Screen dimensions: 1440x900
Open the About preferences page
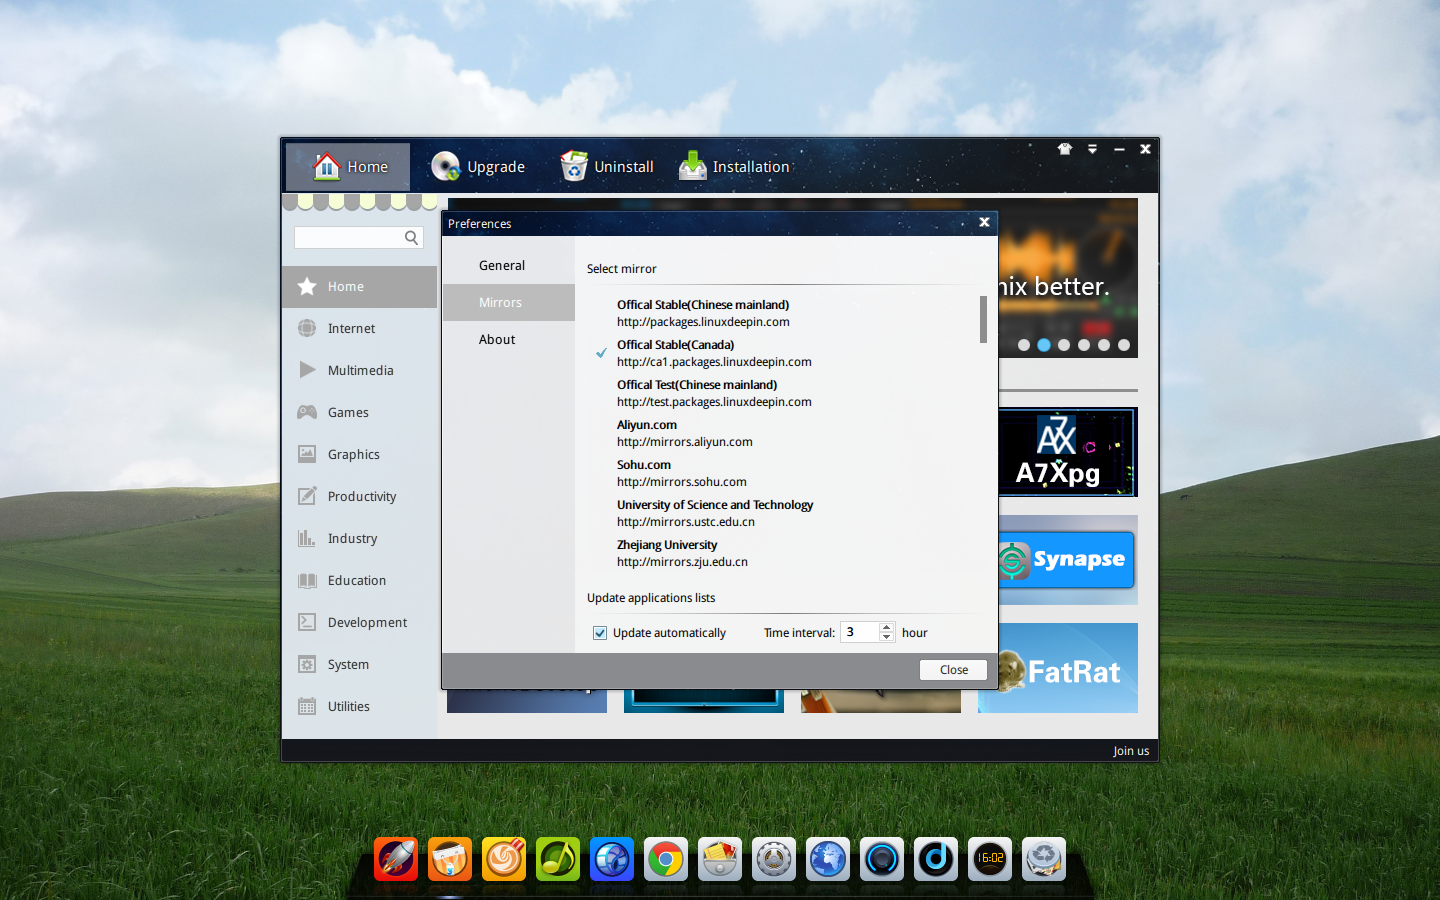[x=509, y=339]
